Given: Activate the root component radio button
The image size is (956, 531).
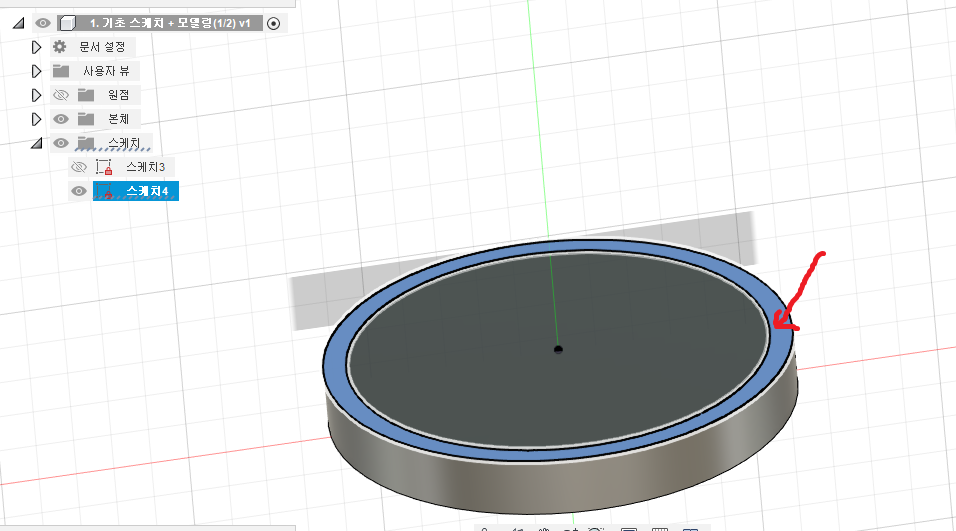Looking at the screenshot, I should point(274,24).
